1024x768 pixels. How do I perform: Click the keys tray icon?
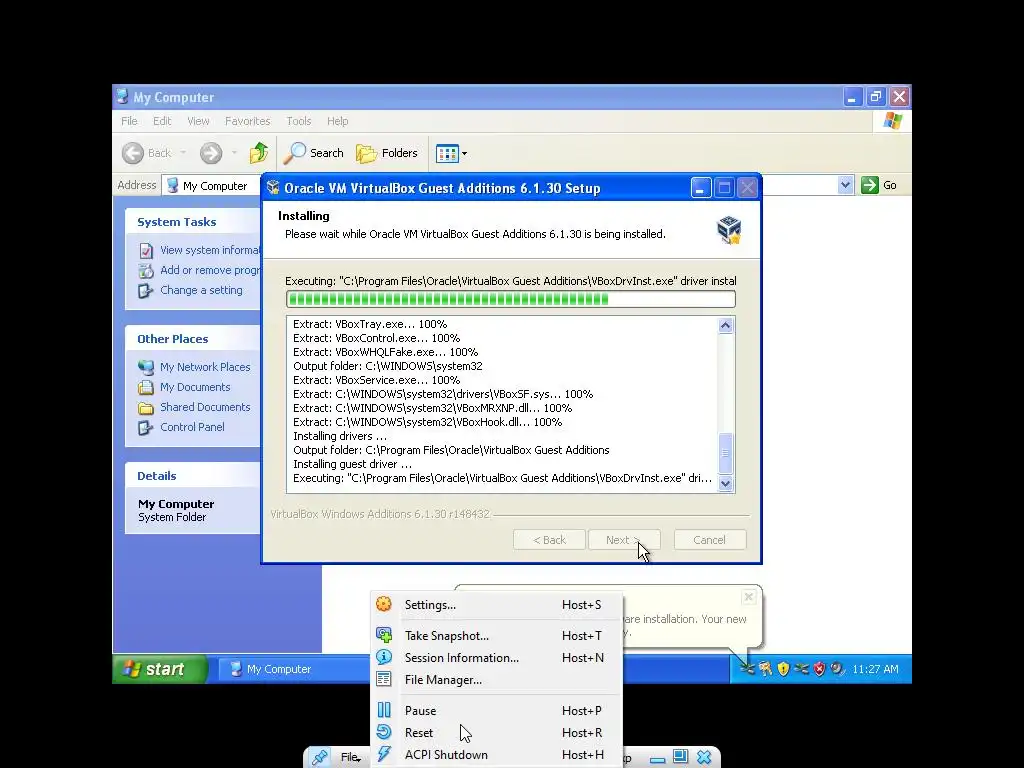pyautogui.click(x=765, y=669)
